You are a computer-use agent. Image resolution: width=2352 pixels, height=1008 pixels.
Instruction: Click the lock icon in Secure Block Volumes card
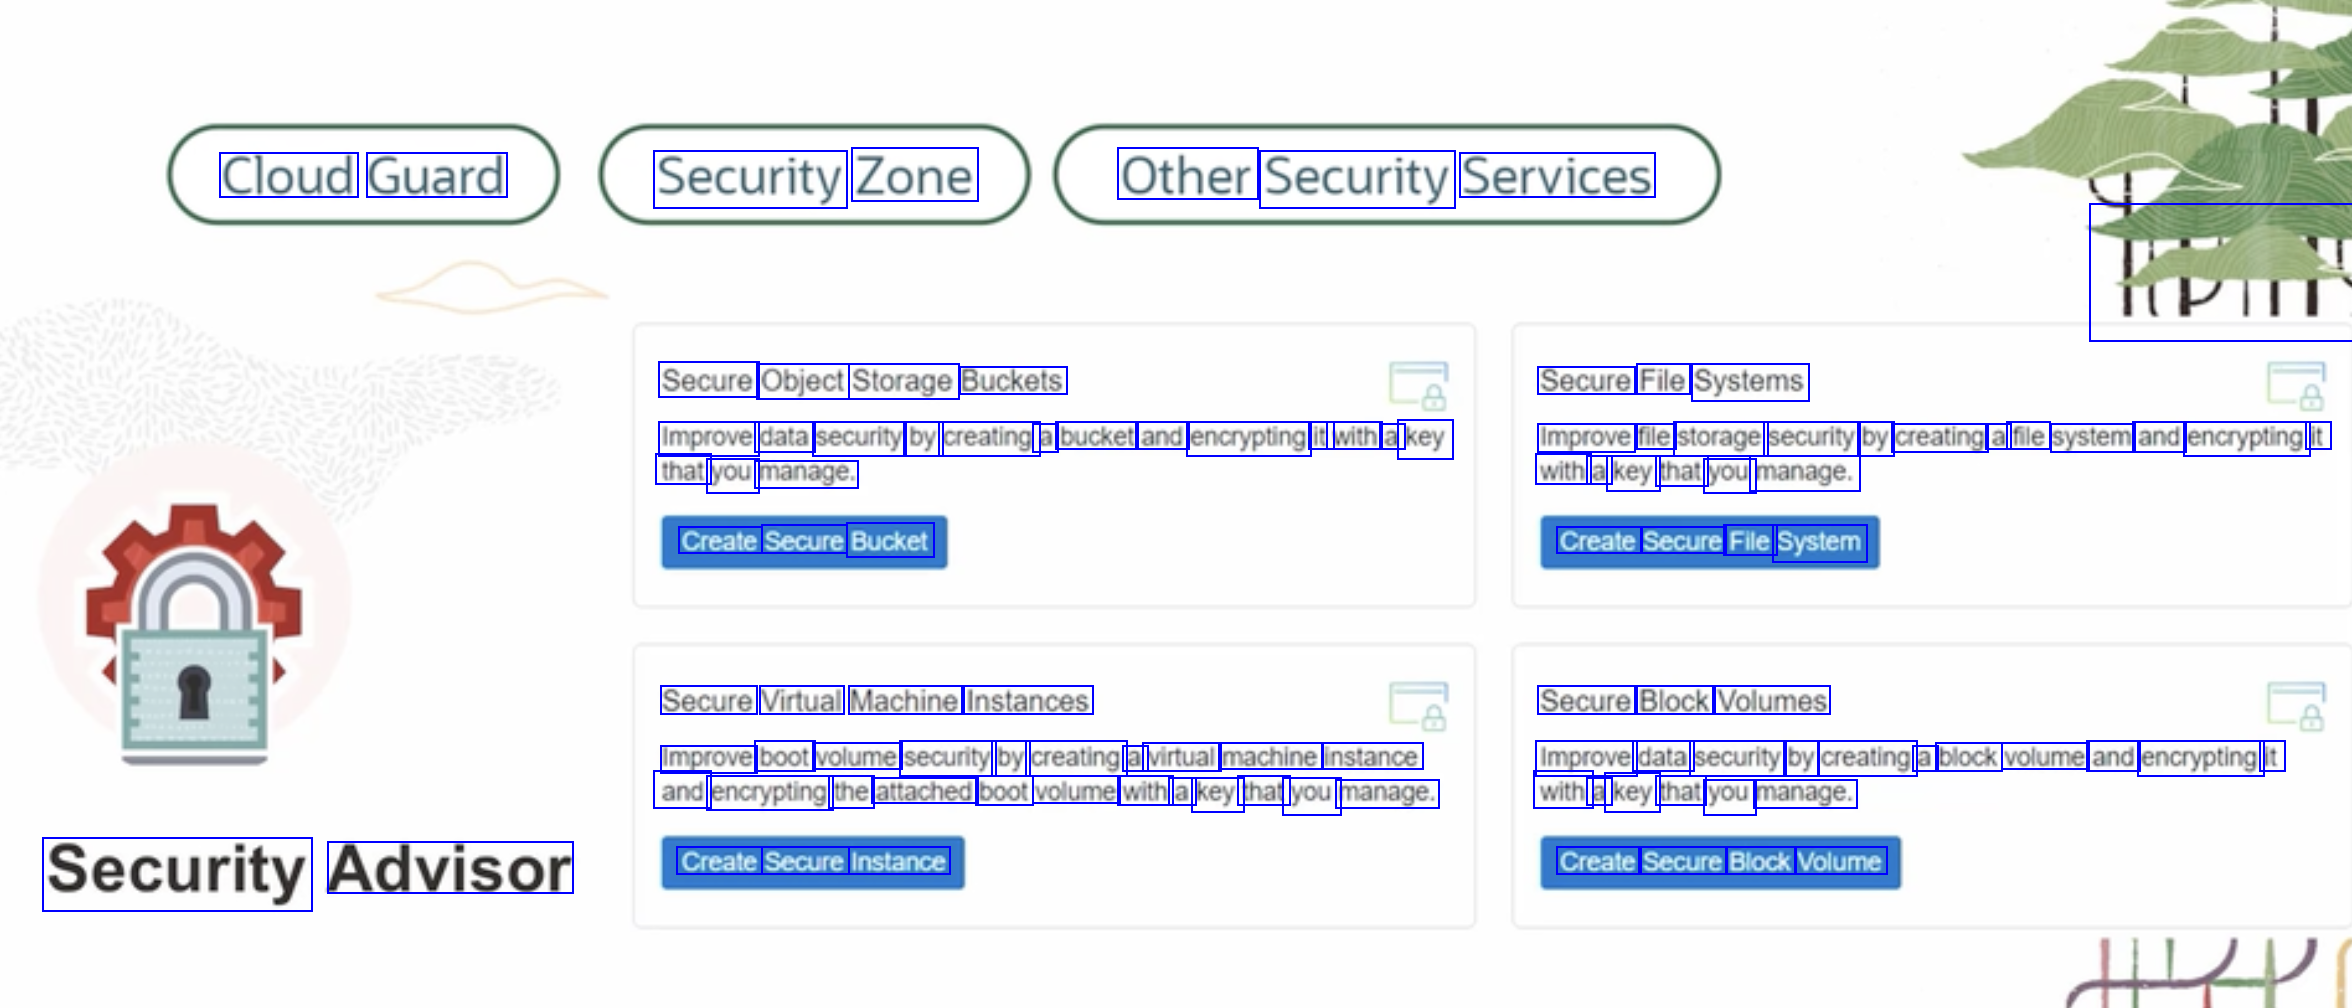(x=2296, y=706)
